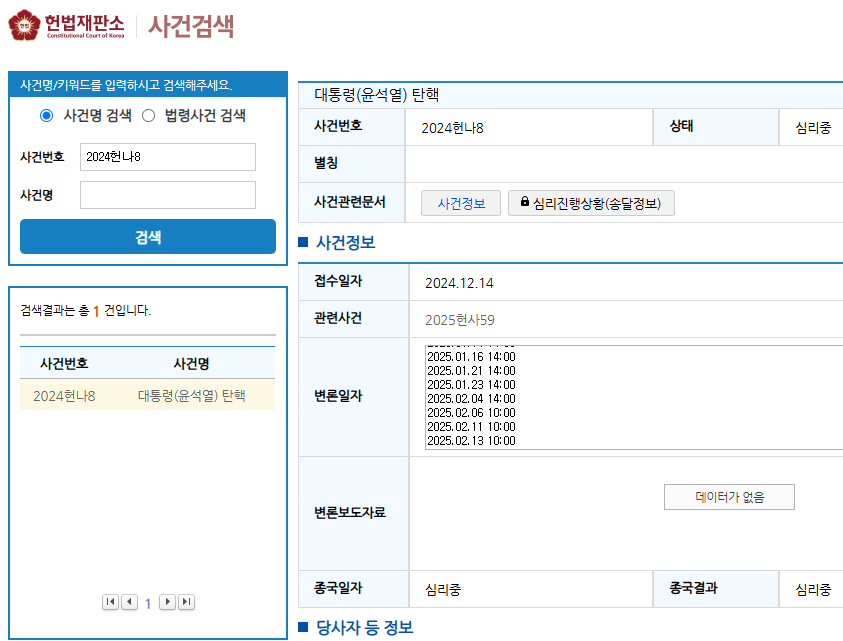This screenshot has height=641, width=843.
Task: Click case number value 2024헌나8 in detail table
Action: pos(452,128)
